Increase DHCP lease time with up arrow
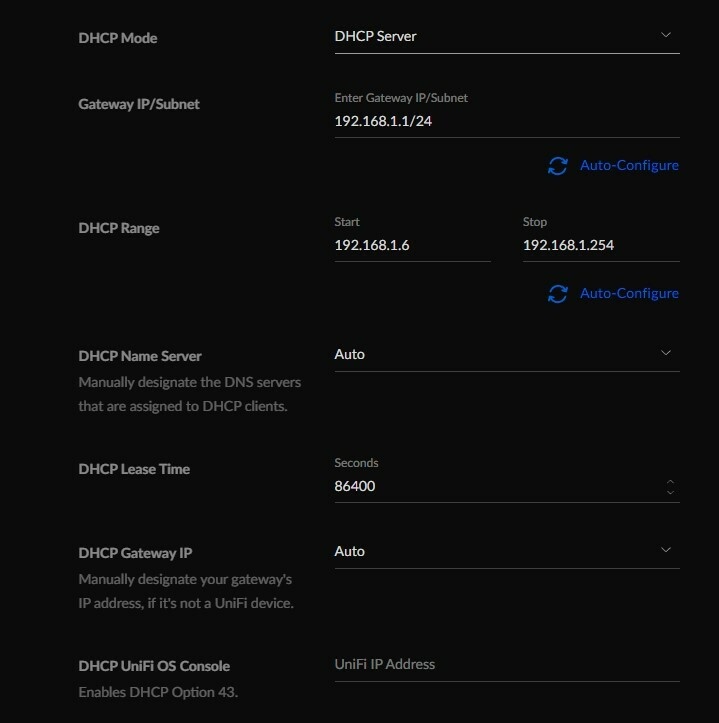The width and height of the screenshot is (719, 723). pos(670,482)
